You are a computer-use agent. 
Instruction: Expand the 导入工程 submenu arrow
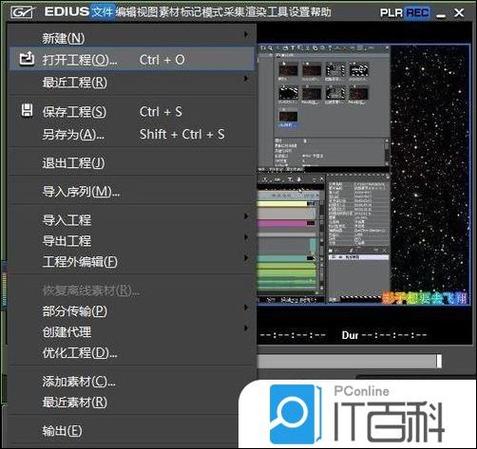[246, 216]
